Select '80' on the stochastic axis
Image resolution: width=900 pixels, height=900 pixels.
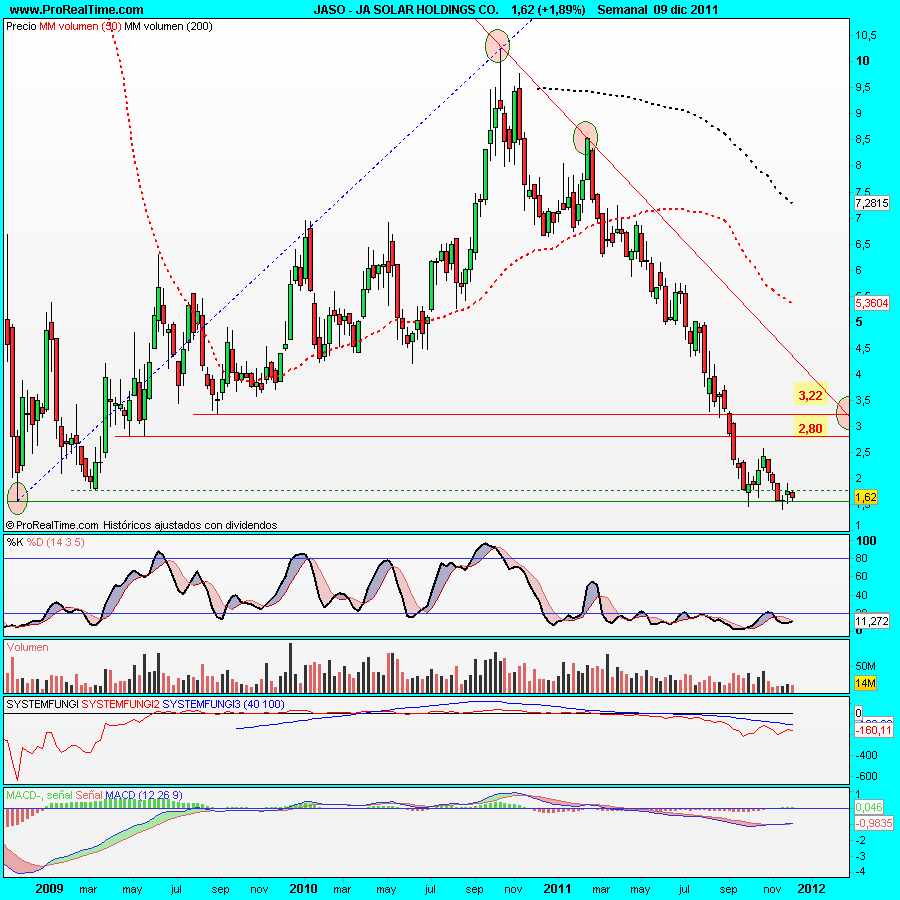pyautogui.click(x=861, y=558)
